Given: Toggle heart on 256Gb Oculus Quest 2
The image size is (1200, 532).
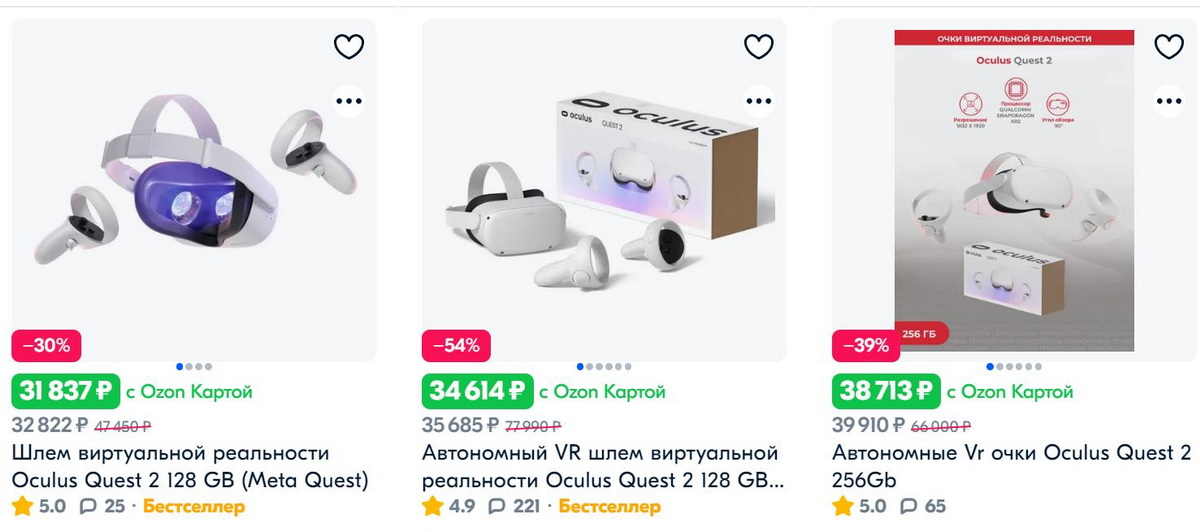Looking at the screenshot, I should pos(1169,47).
